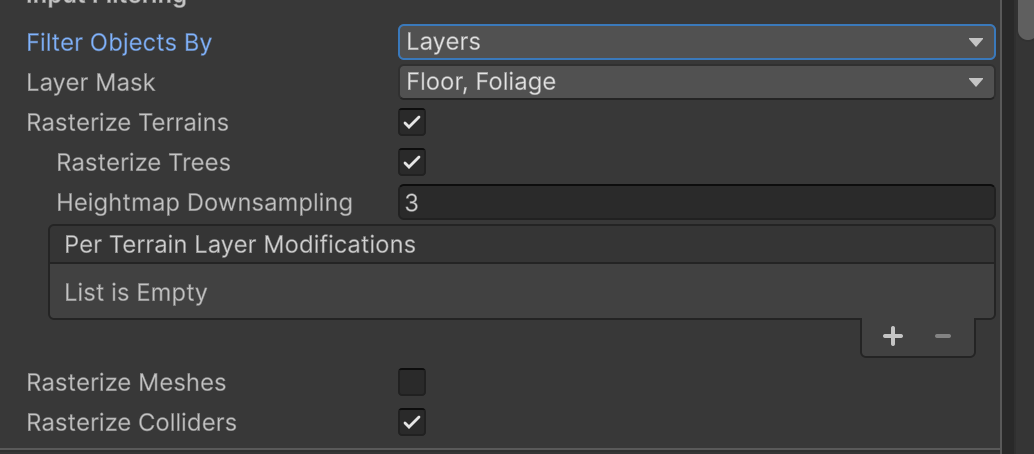Click the Filter Objects By label
This screenshot has height=454, width=1034.
(x=119, y=43)
